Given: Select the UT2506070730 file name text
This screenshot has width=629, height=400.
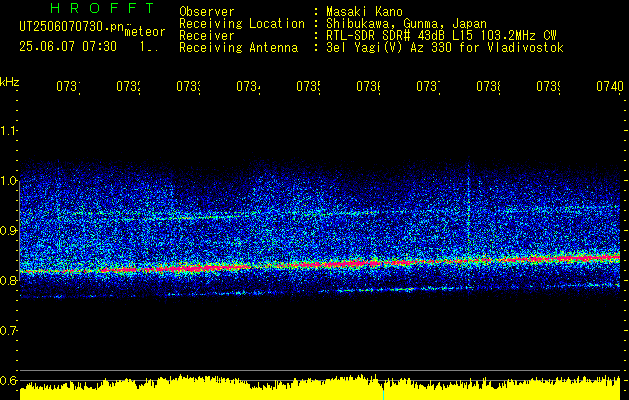Looking at the screenshot, I should 71,26.
